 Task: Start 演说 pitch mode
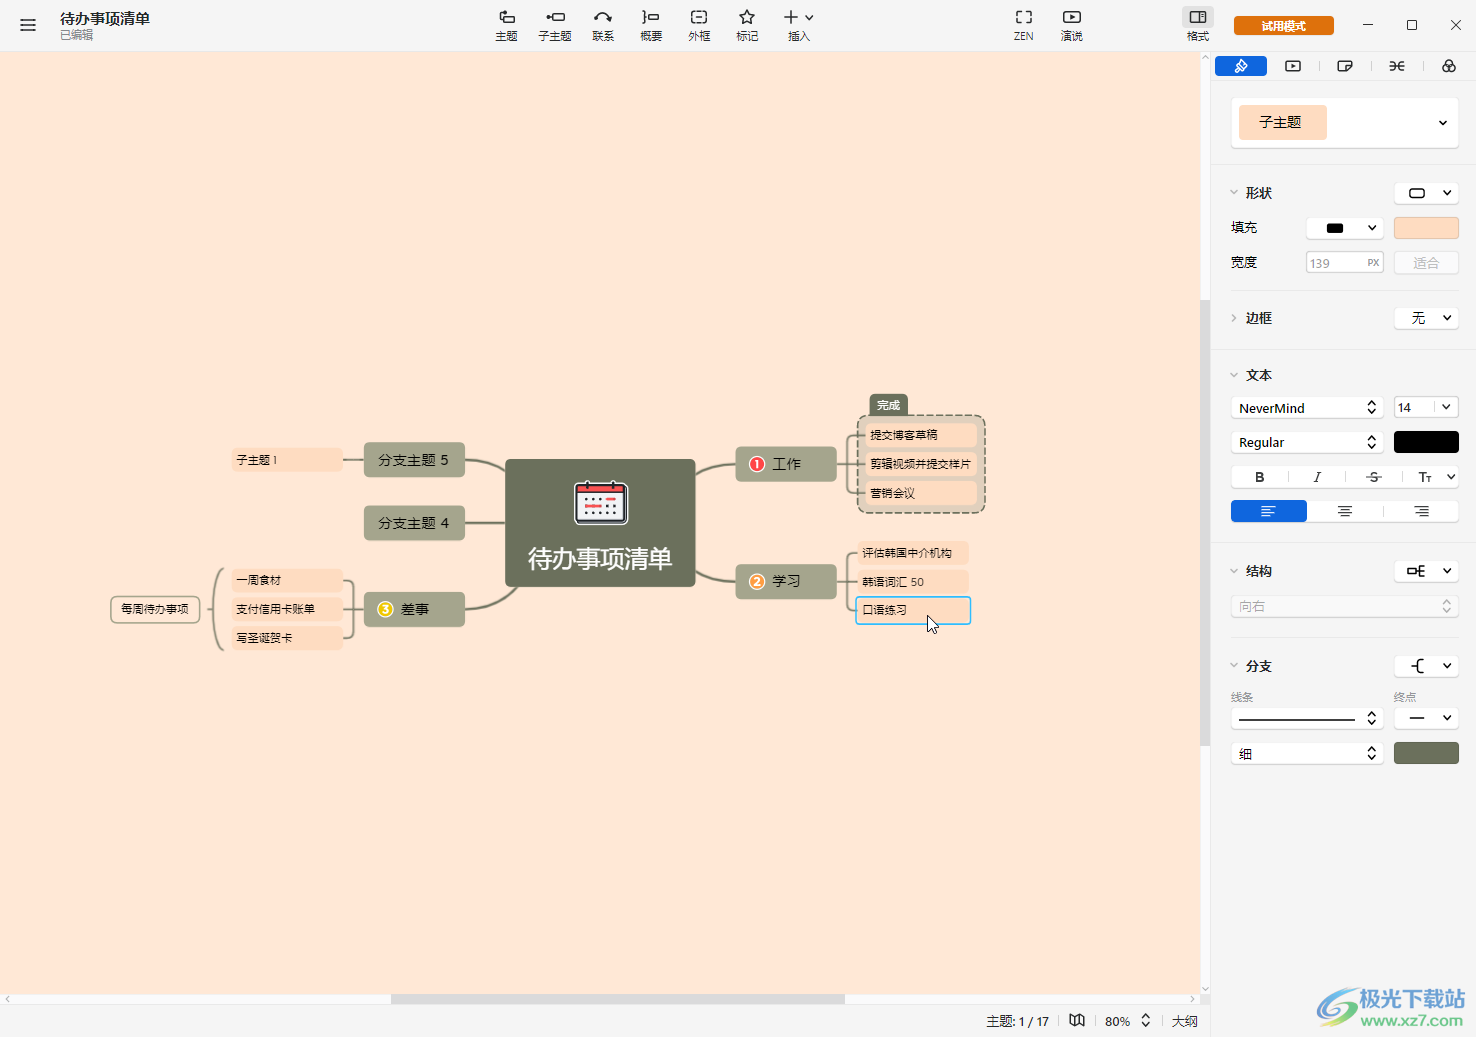coord(1072,25)
